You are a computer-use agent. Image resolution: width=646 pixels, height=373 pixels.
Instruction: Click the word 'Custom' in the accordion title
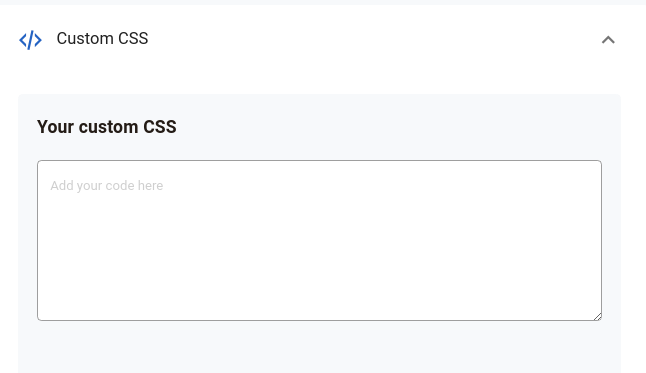coord(85,38)
